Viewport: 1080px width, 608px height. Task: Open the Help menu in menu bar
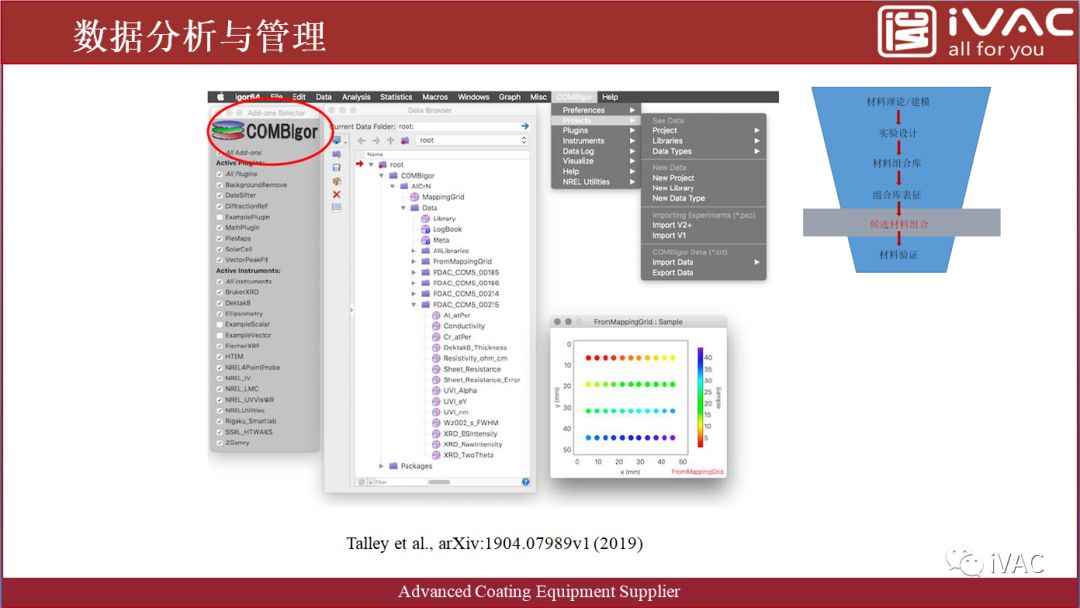[x=610, y=97]
